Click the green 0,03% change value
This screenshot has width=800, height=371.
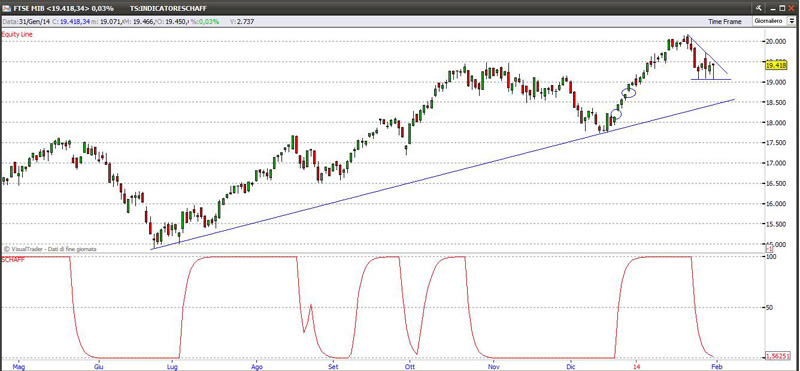coord(209,21)
